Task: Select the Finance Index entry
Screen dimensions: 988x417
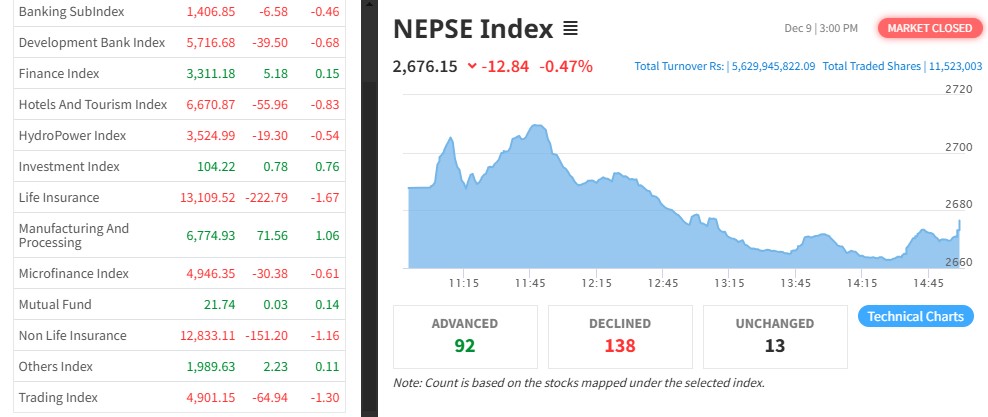Action: (59, 73)
